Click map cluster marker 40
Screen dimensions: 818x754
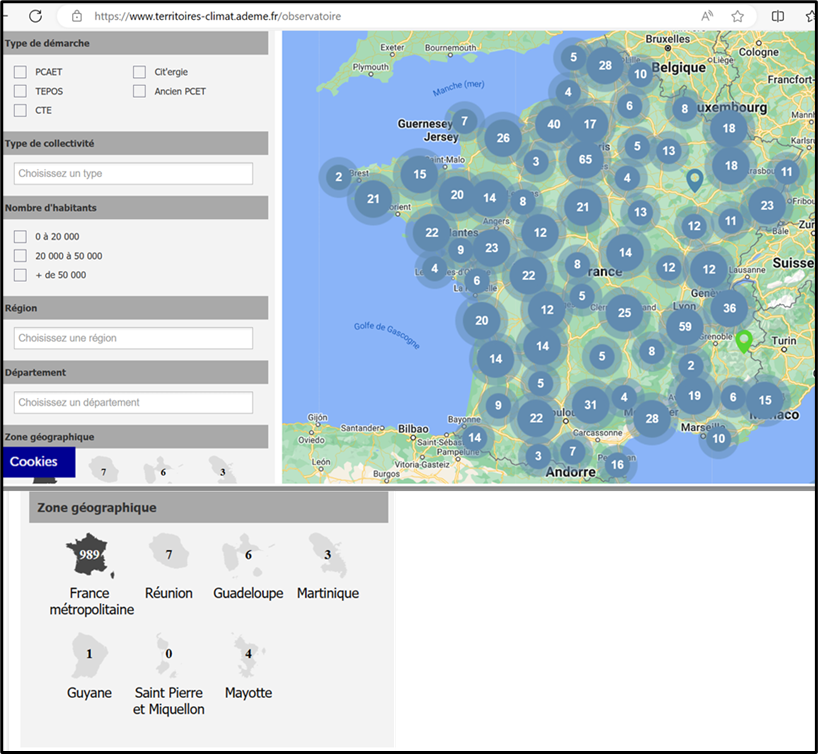pos(554,124)
